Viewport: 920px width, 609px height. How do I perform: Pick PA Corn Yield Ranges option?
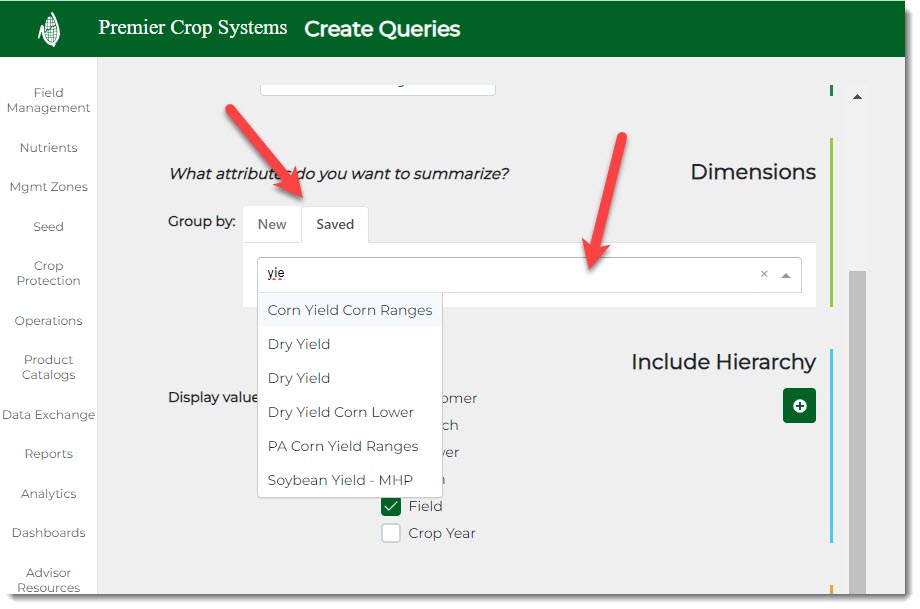tap(342, 446)
